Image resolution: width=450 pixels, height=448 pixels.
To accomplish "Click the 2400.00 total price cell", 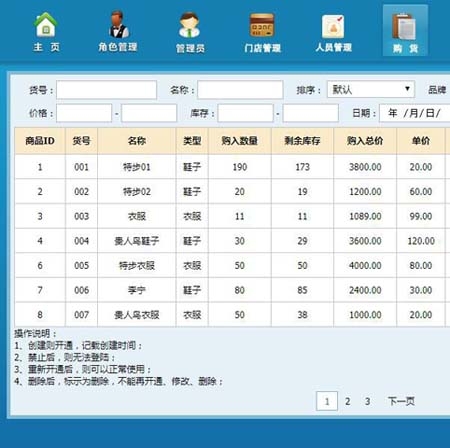I will [365, 290].
